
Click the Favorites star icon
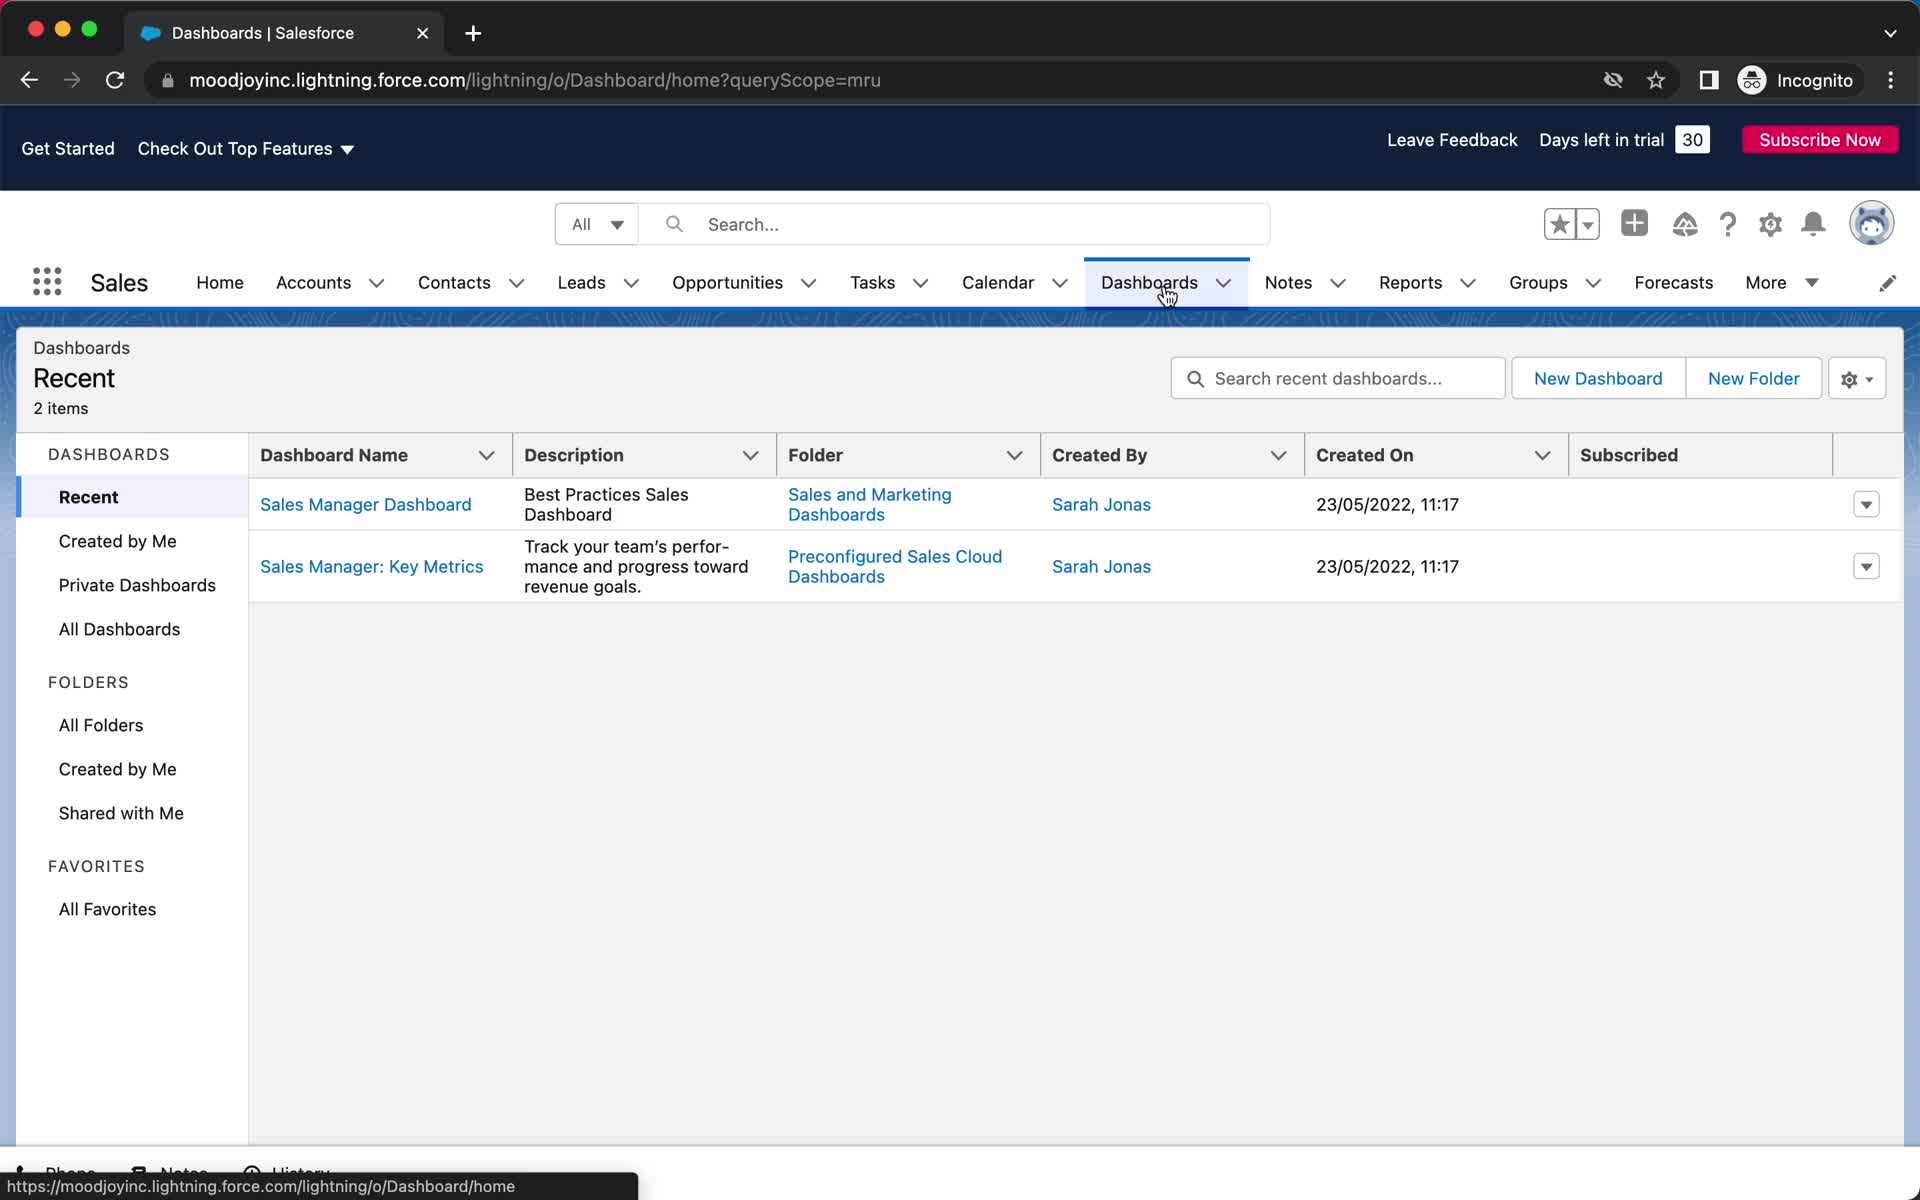[x=1559, y=224]
